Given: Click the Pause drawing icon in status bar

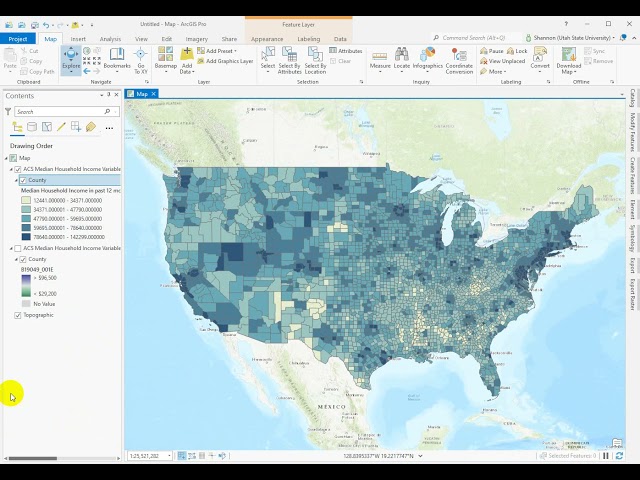Looking at the screenshot, I should point(606,456).
